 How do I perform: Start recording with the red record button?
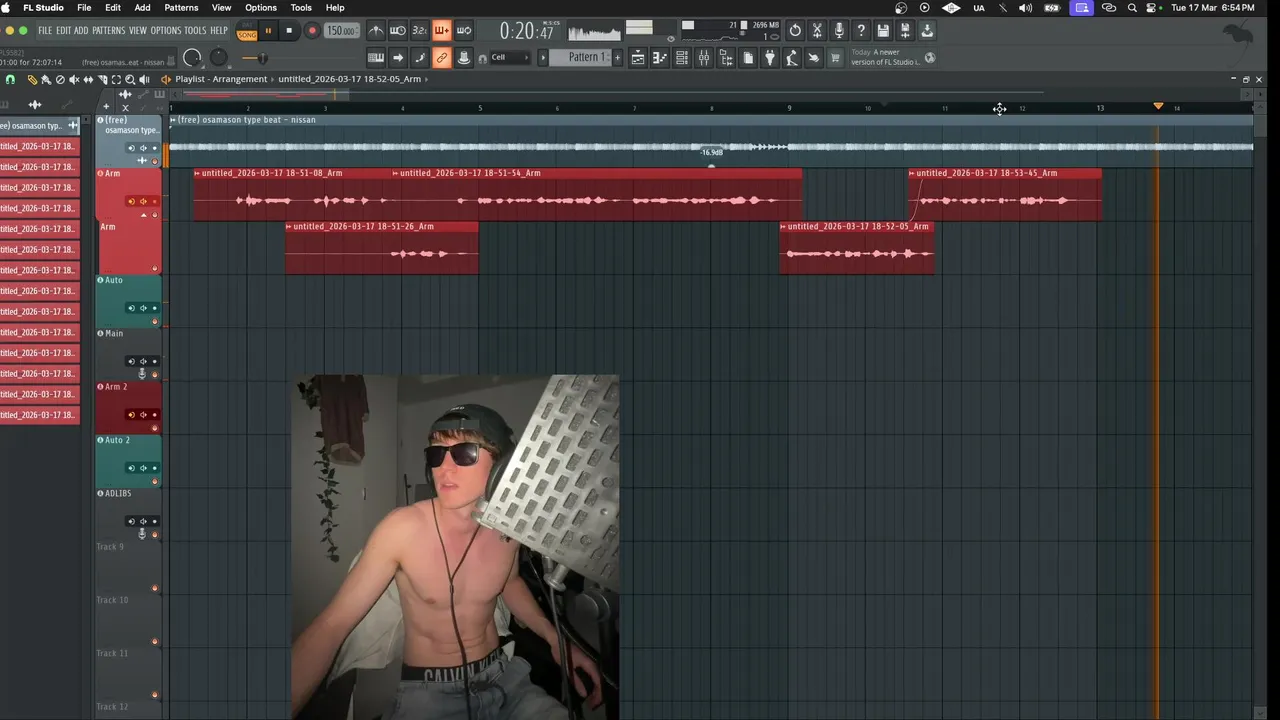tap(312, 31)
